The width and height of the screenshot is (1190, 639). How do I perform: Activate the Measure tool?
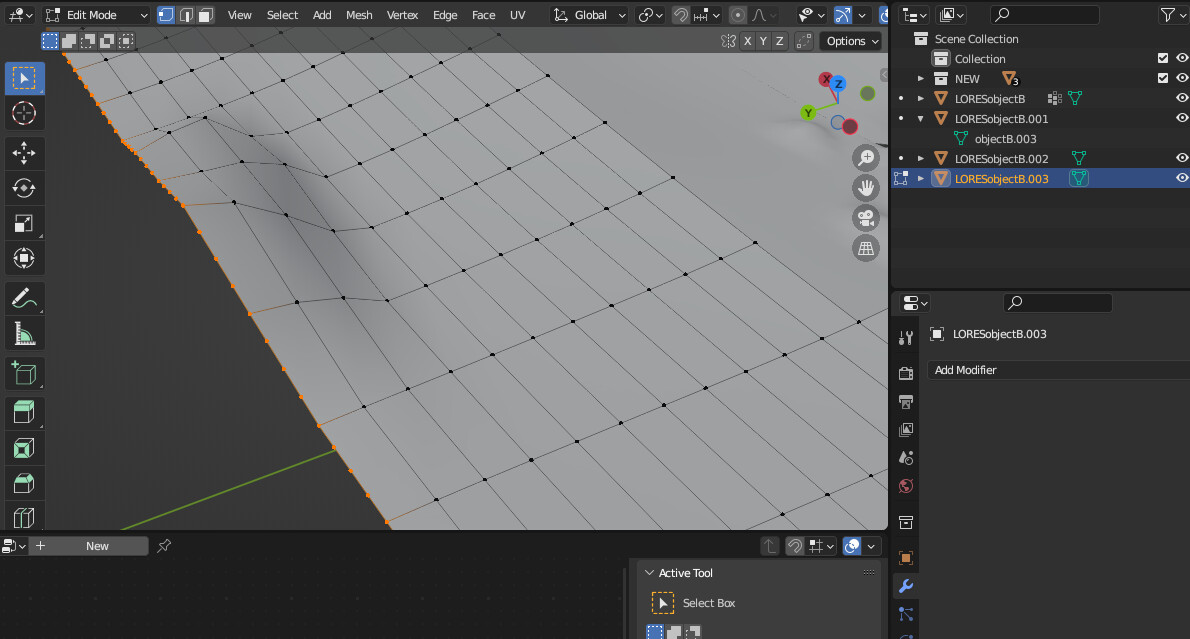(24, 333)
